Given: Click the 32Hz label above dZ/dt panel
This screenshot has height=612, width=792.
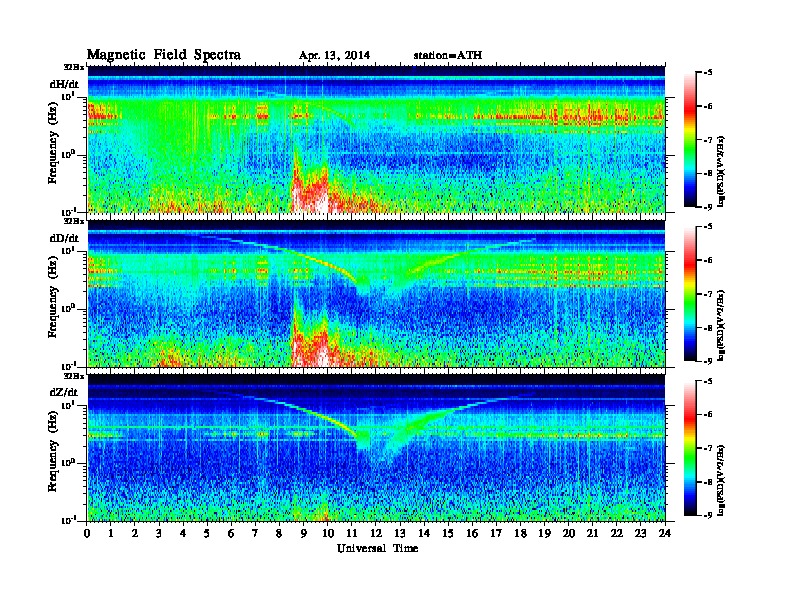Looking at the screenshot, I should [74, 376].
